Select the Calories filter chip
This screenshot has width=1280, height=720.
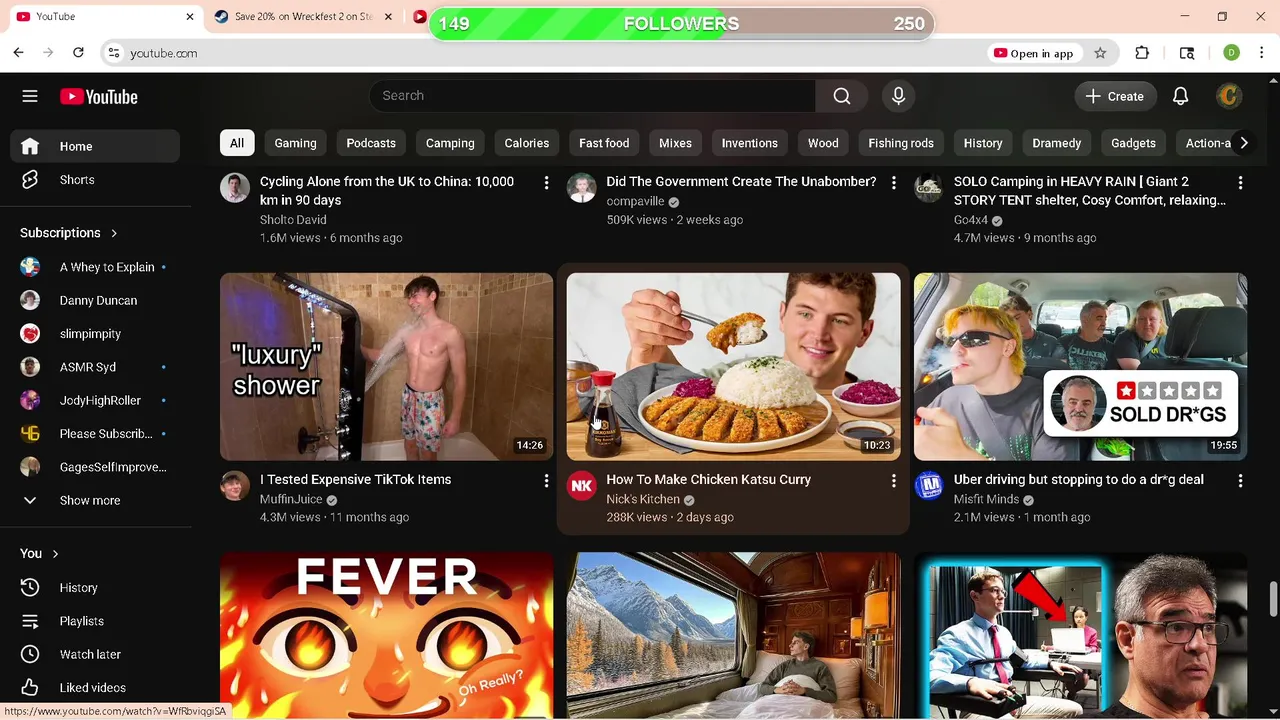pos(527,143)
